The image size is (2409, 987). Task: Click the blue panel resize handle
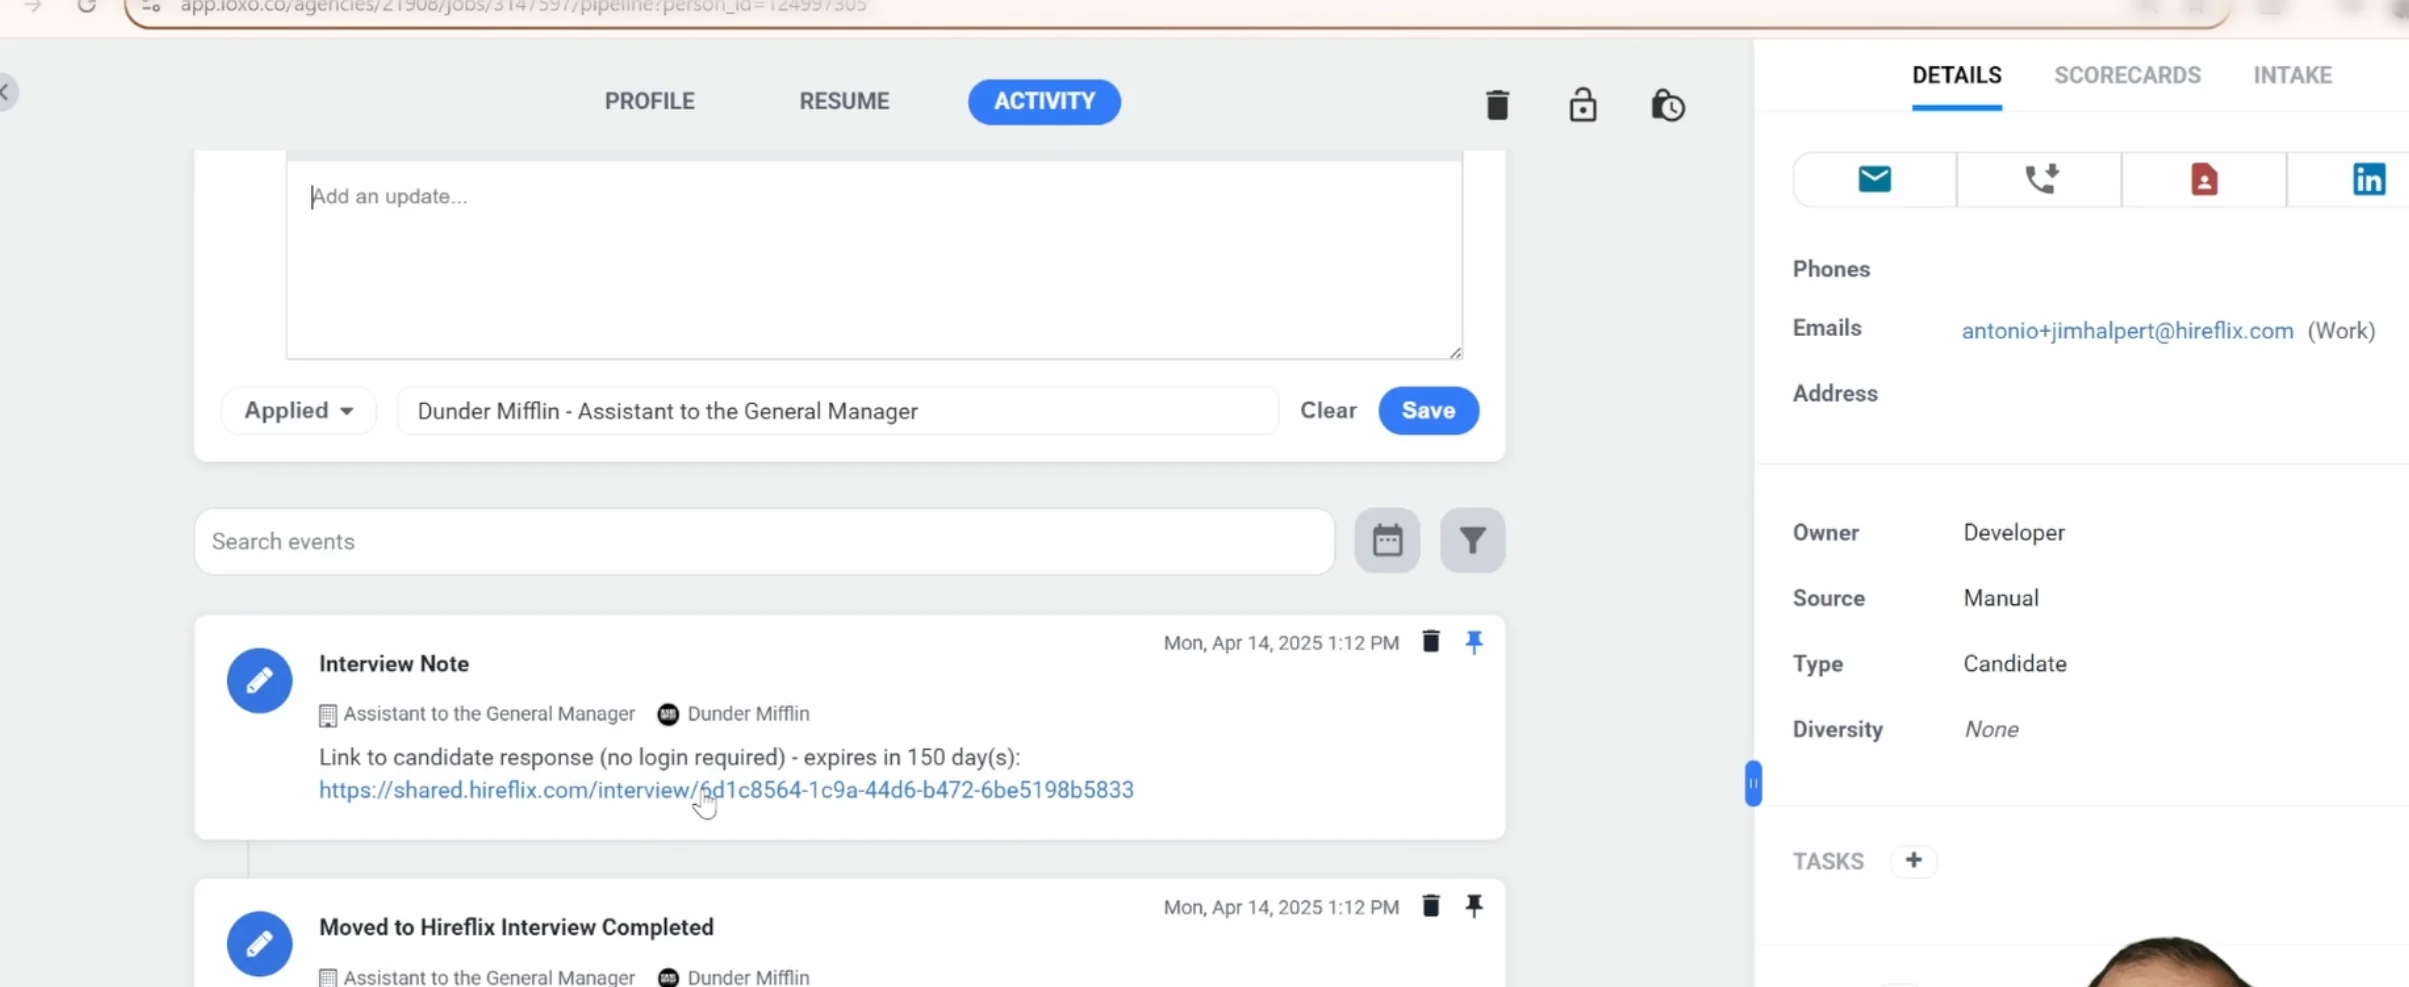[1753, 783]
